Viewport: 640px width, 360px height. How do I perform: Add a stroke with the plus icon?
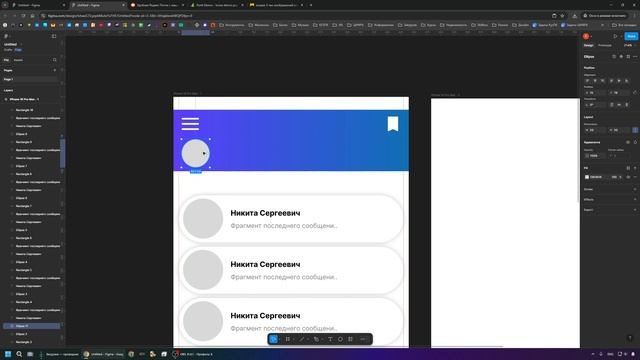[635, 189]
